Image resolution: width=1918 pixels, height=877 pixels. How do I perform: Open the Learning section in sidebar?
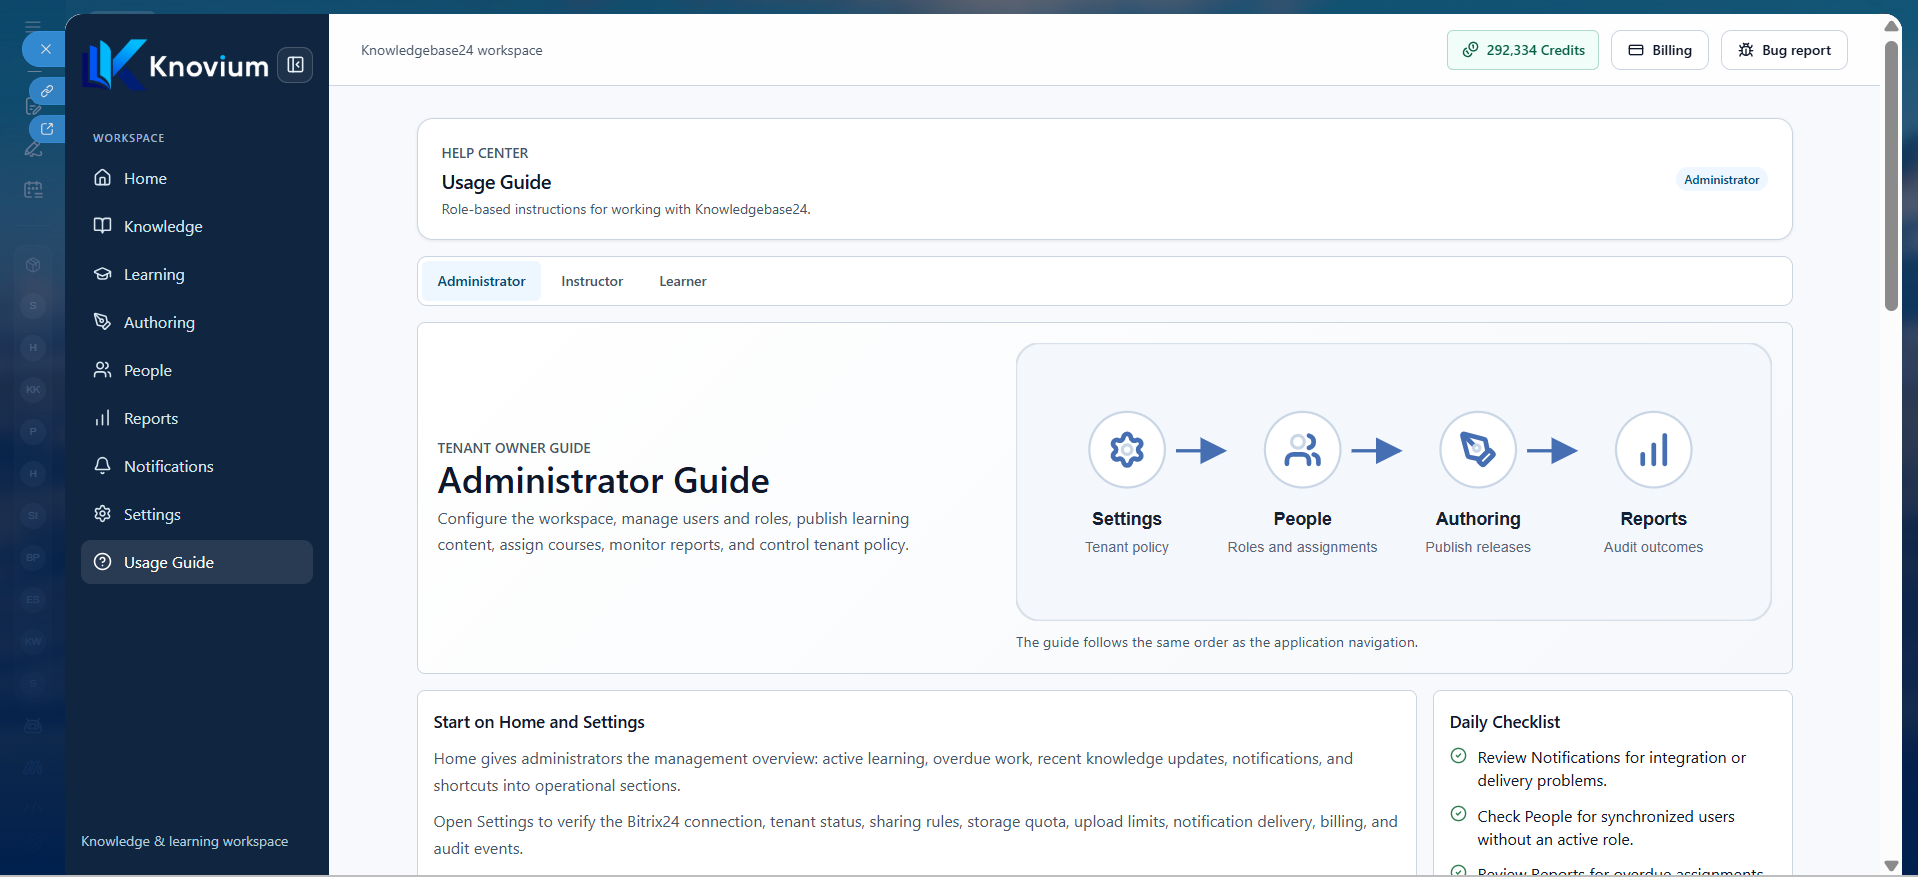[x=197, y=274]
